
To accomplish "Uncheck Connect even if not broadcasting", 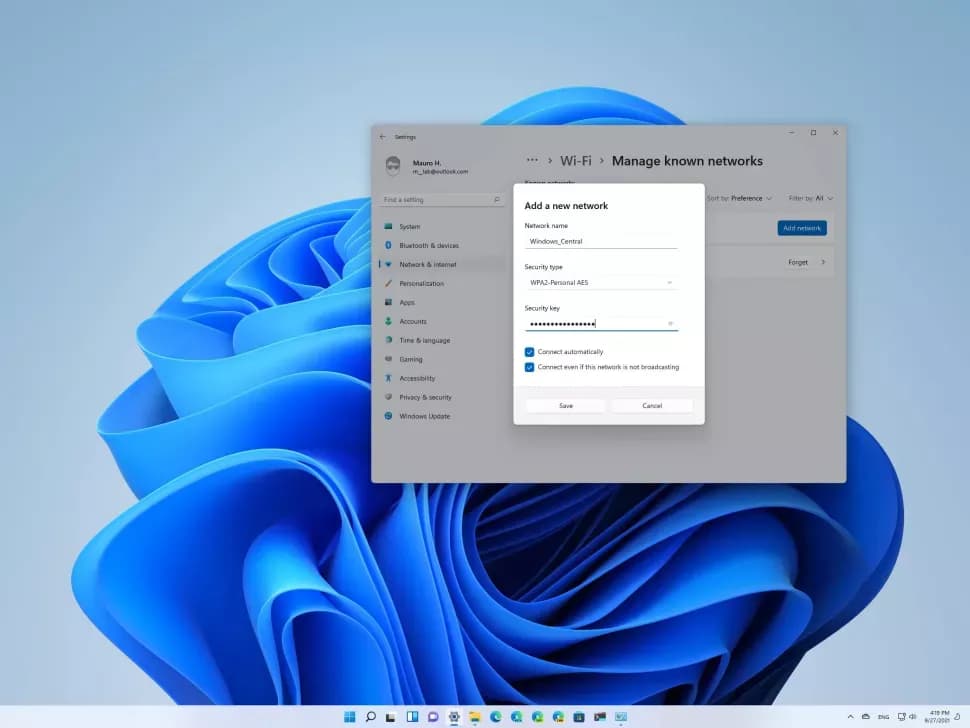I will click(530, 367).
